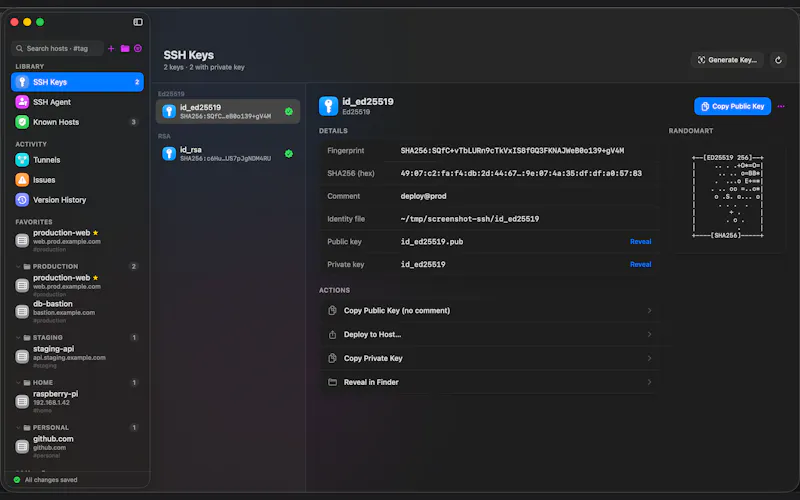
Task: Create a new folder using pink folder icon
Action: click(x=125, y=48)
